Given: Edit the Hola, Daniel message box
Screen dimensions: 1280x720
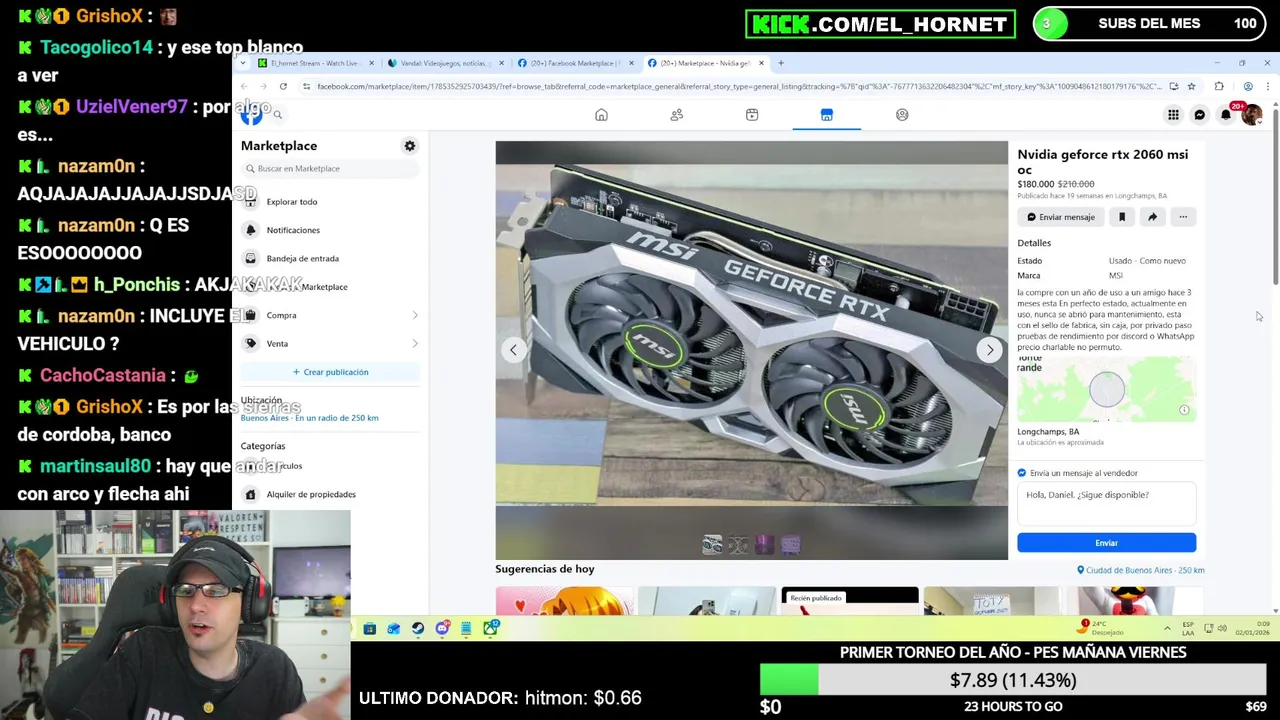Looking at the screenshot, I should point(1106,503).
